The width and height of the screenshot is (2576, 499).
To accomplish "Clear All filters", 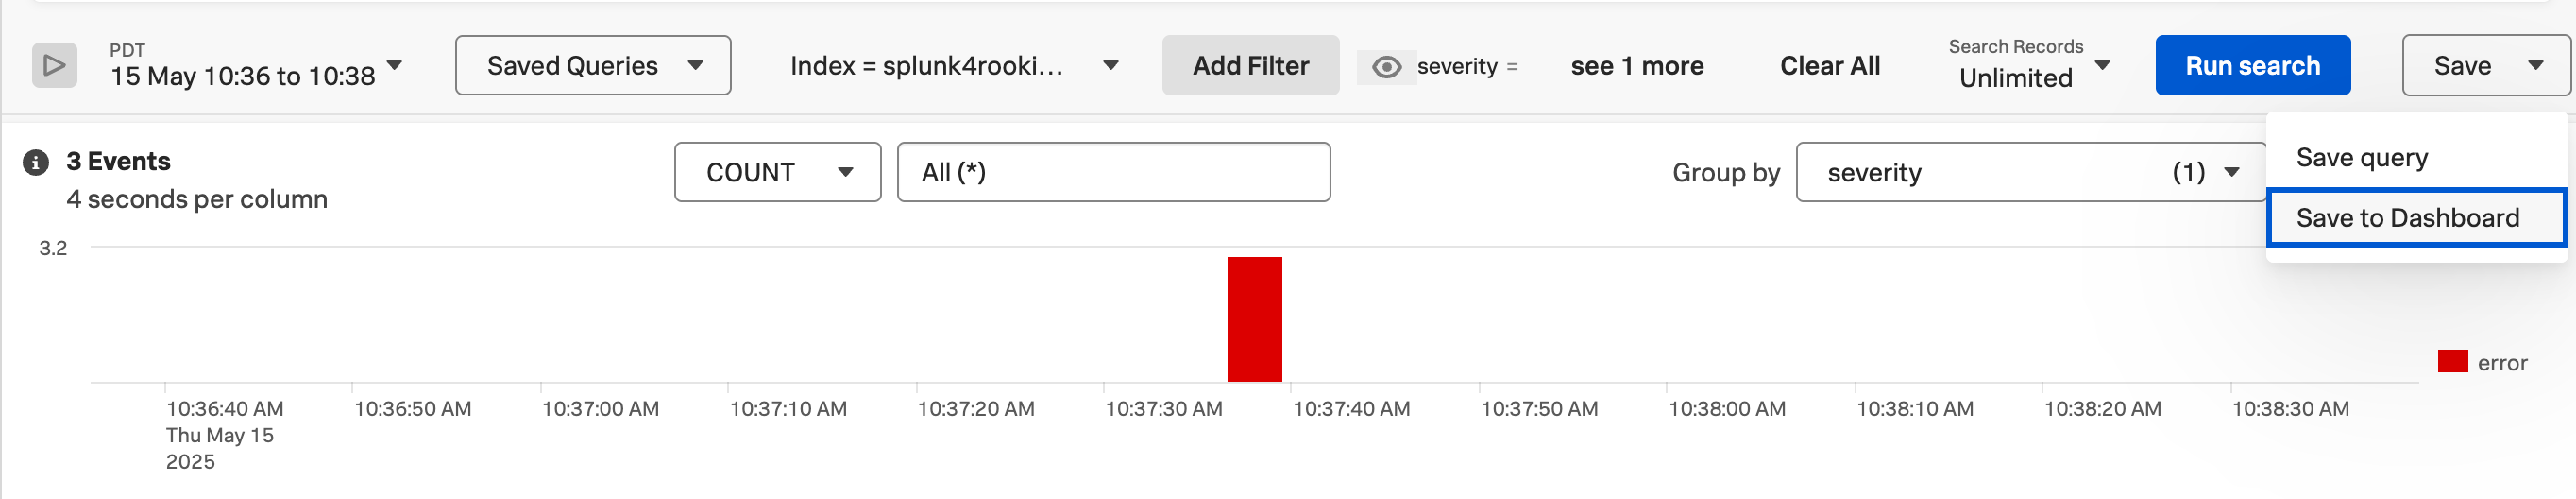I will [1829, 66].
